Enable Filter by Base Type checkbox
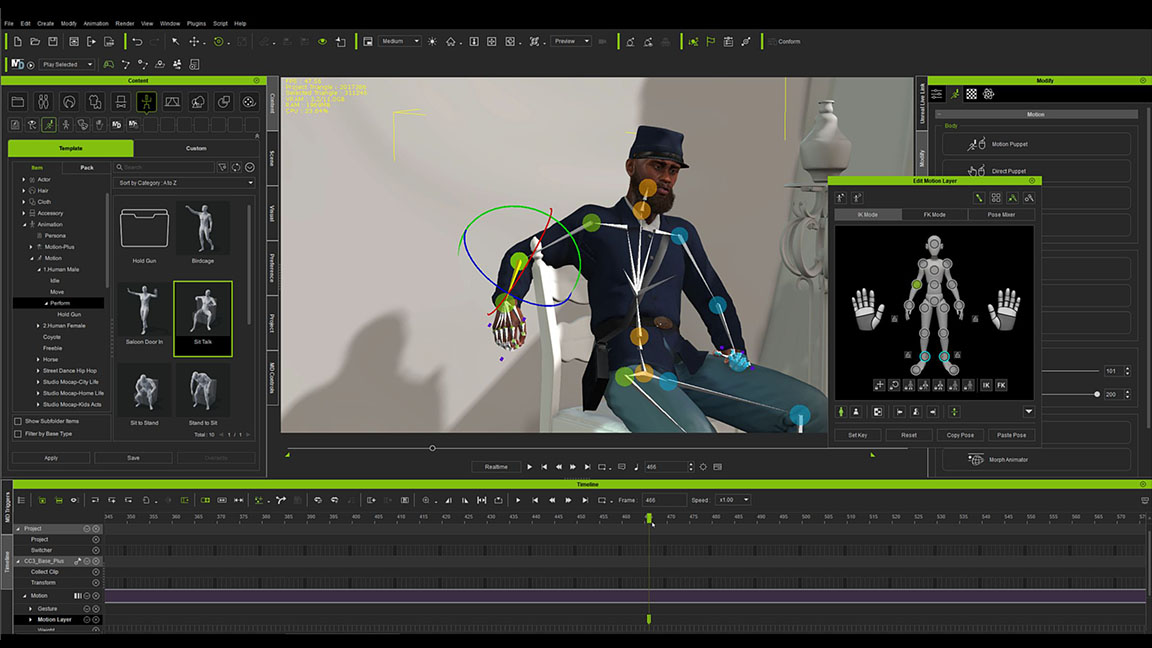The height and width of the screenshot is (648, 1152). tap(18, 433)
